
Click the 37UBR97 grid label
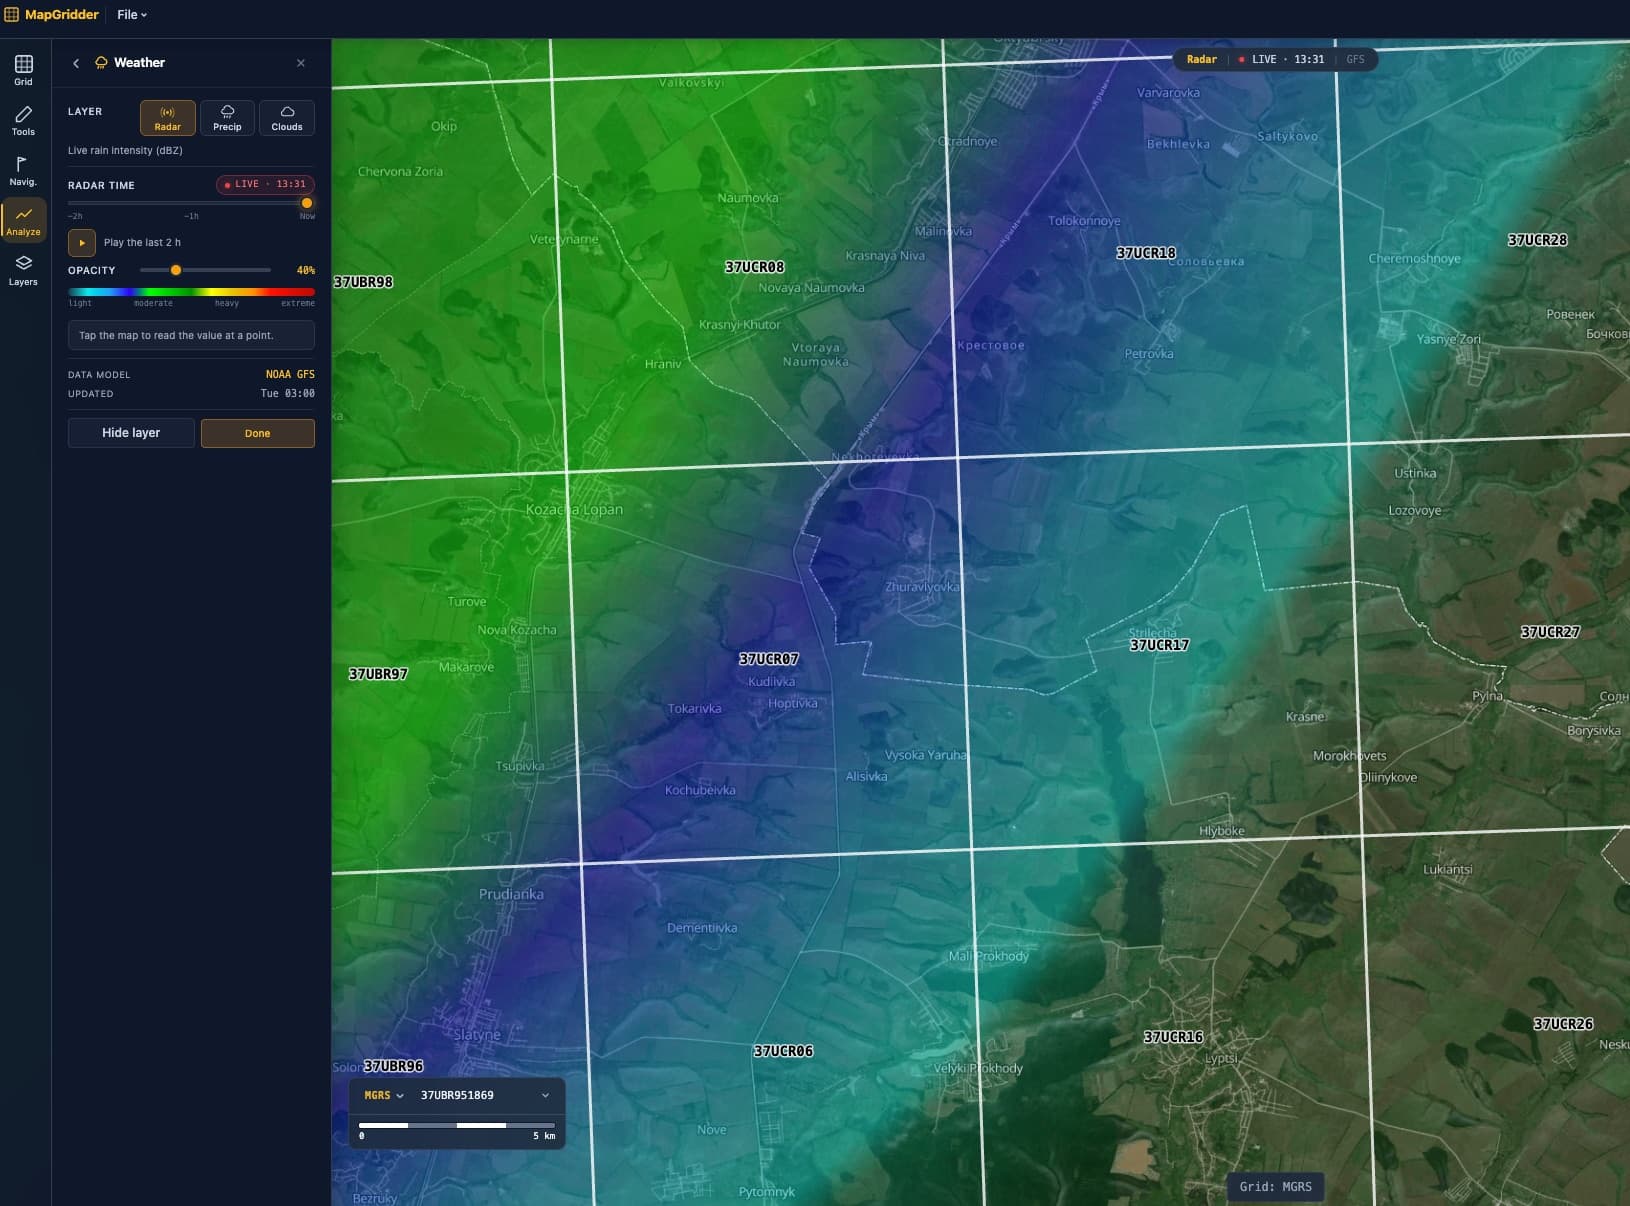[x=378, y=674]
